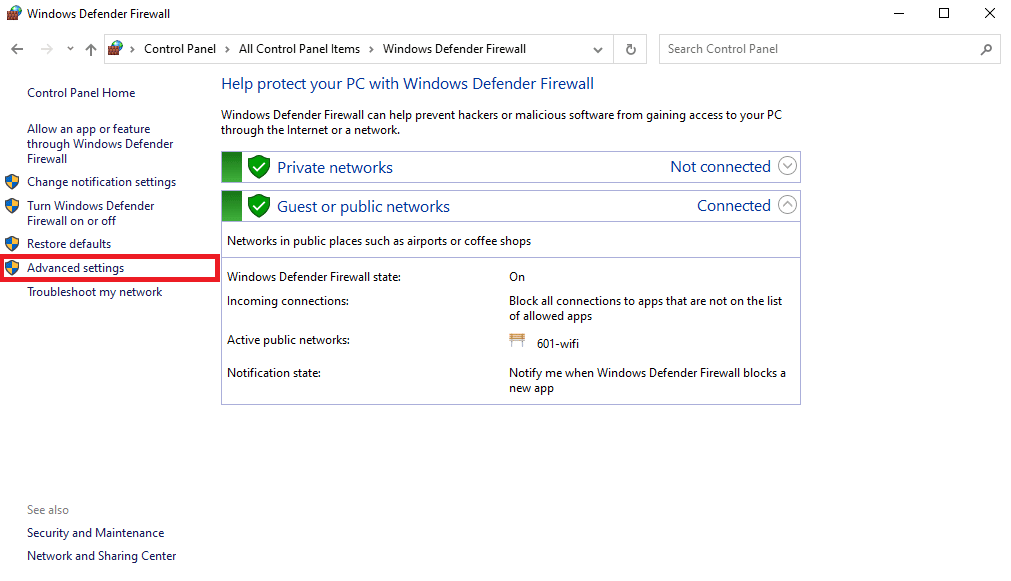Select Control Panel in the breadcrumb path

[x=180, y=49]
